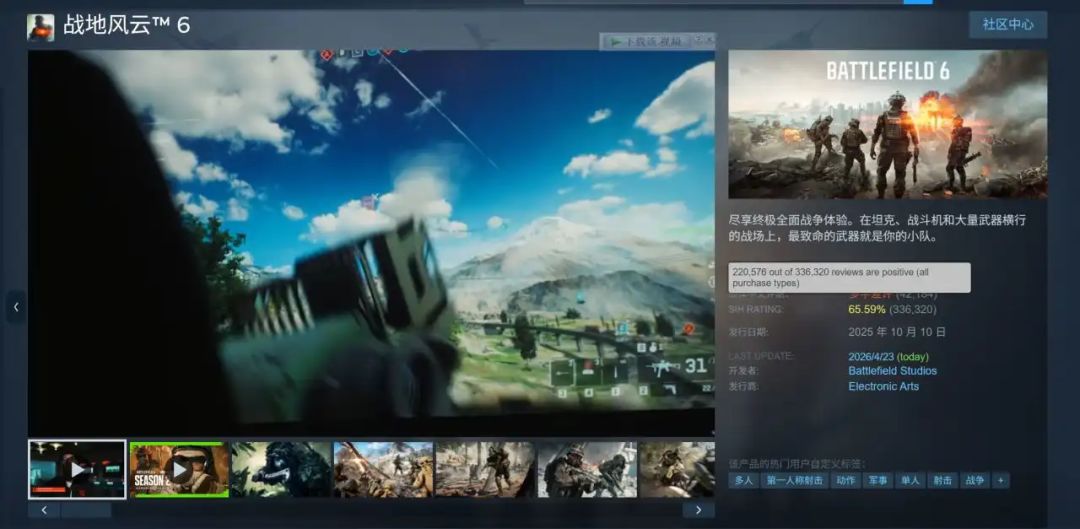Open developer link Battlefield Studios
The height and width of the screenshot is (529, 1080).
[x=892, y=371]
